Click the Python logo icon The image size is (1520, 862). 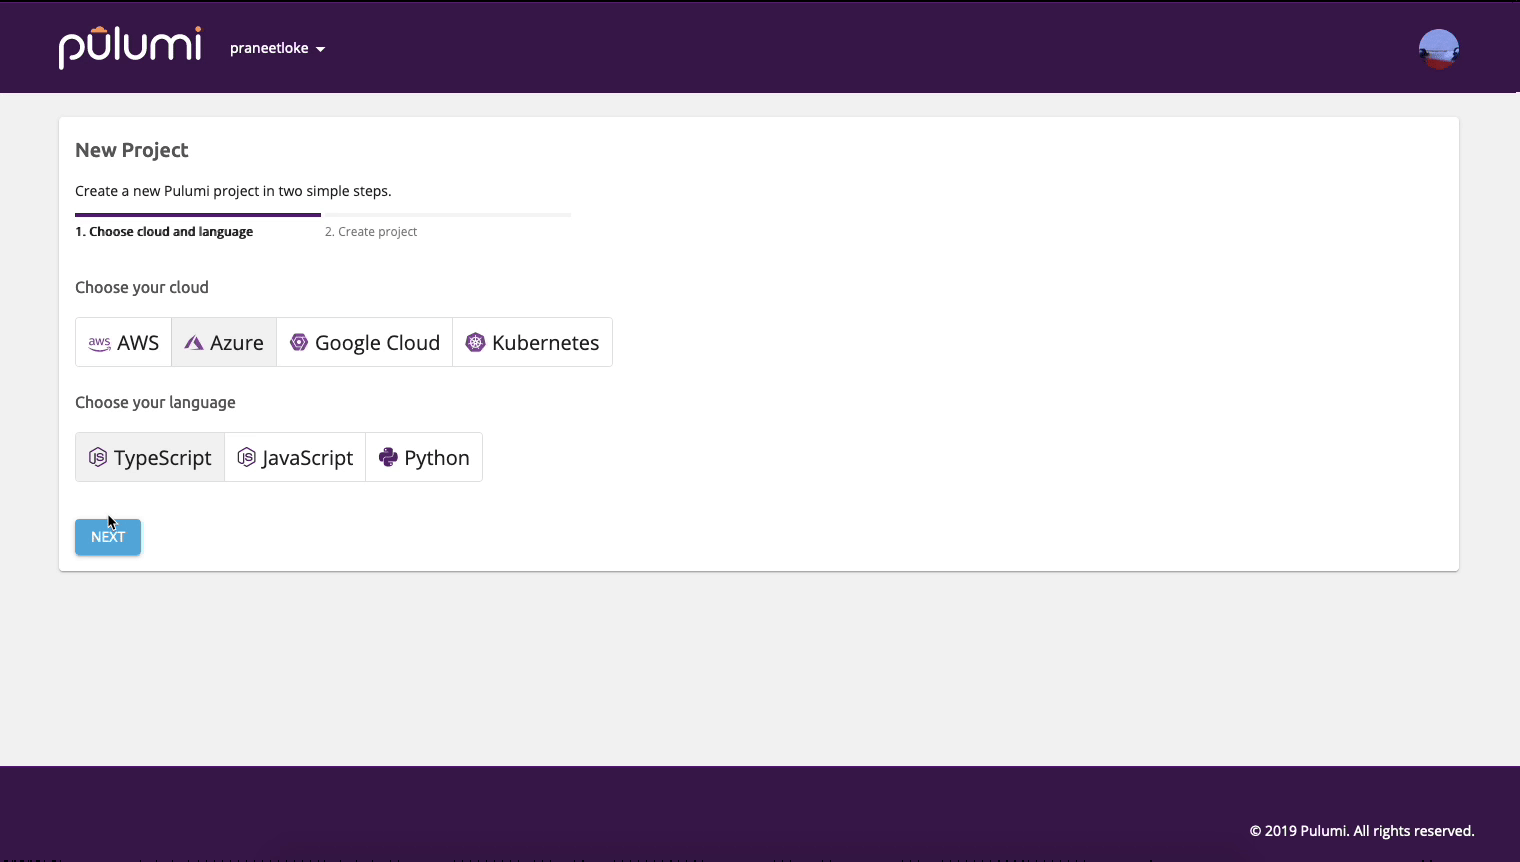(387, 457)
